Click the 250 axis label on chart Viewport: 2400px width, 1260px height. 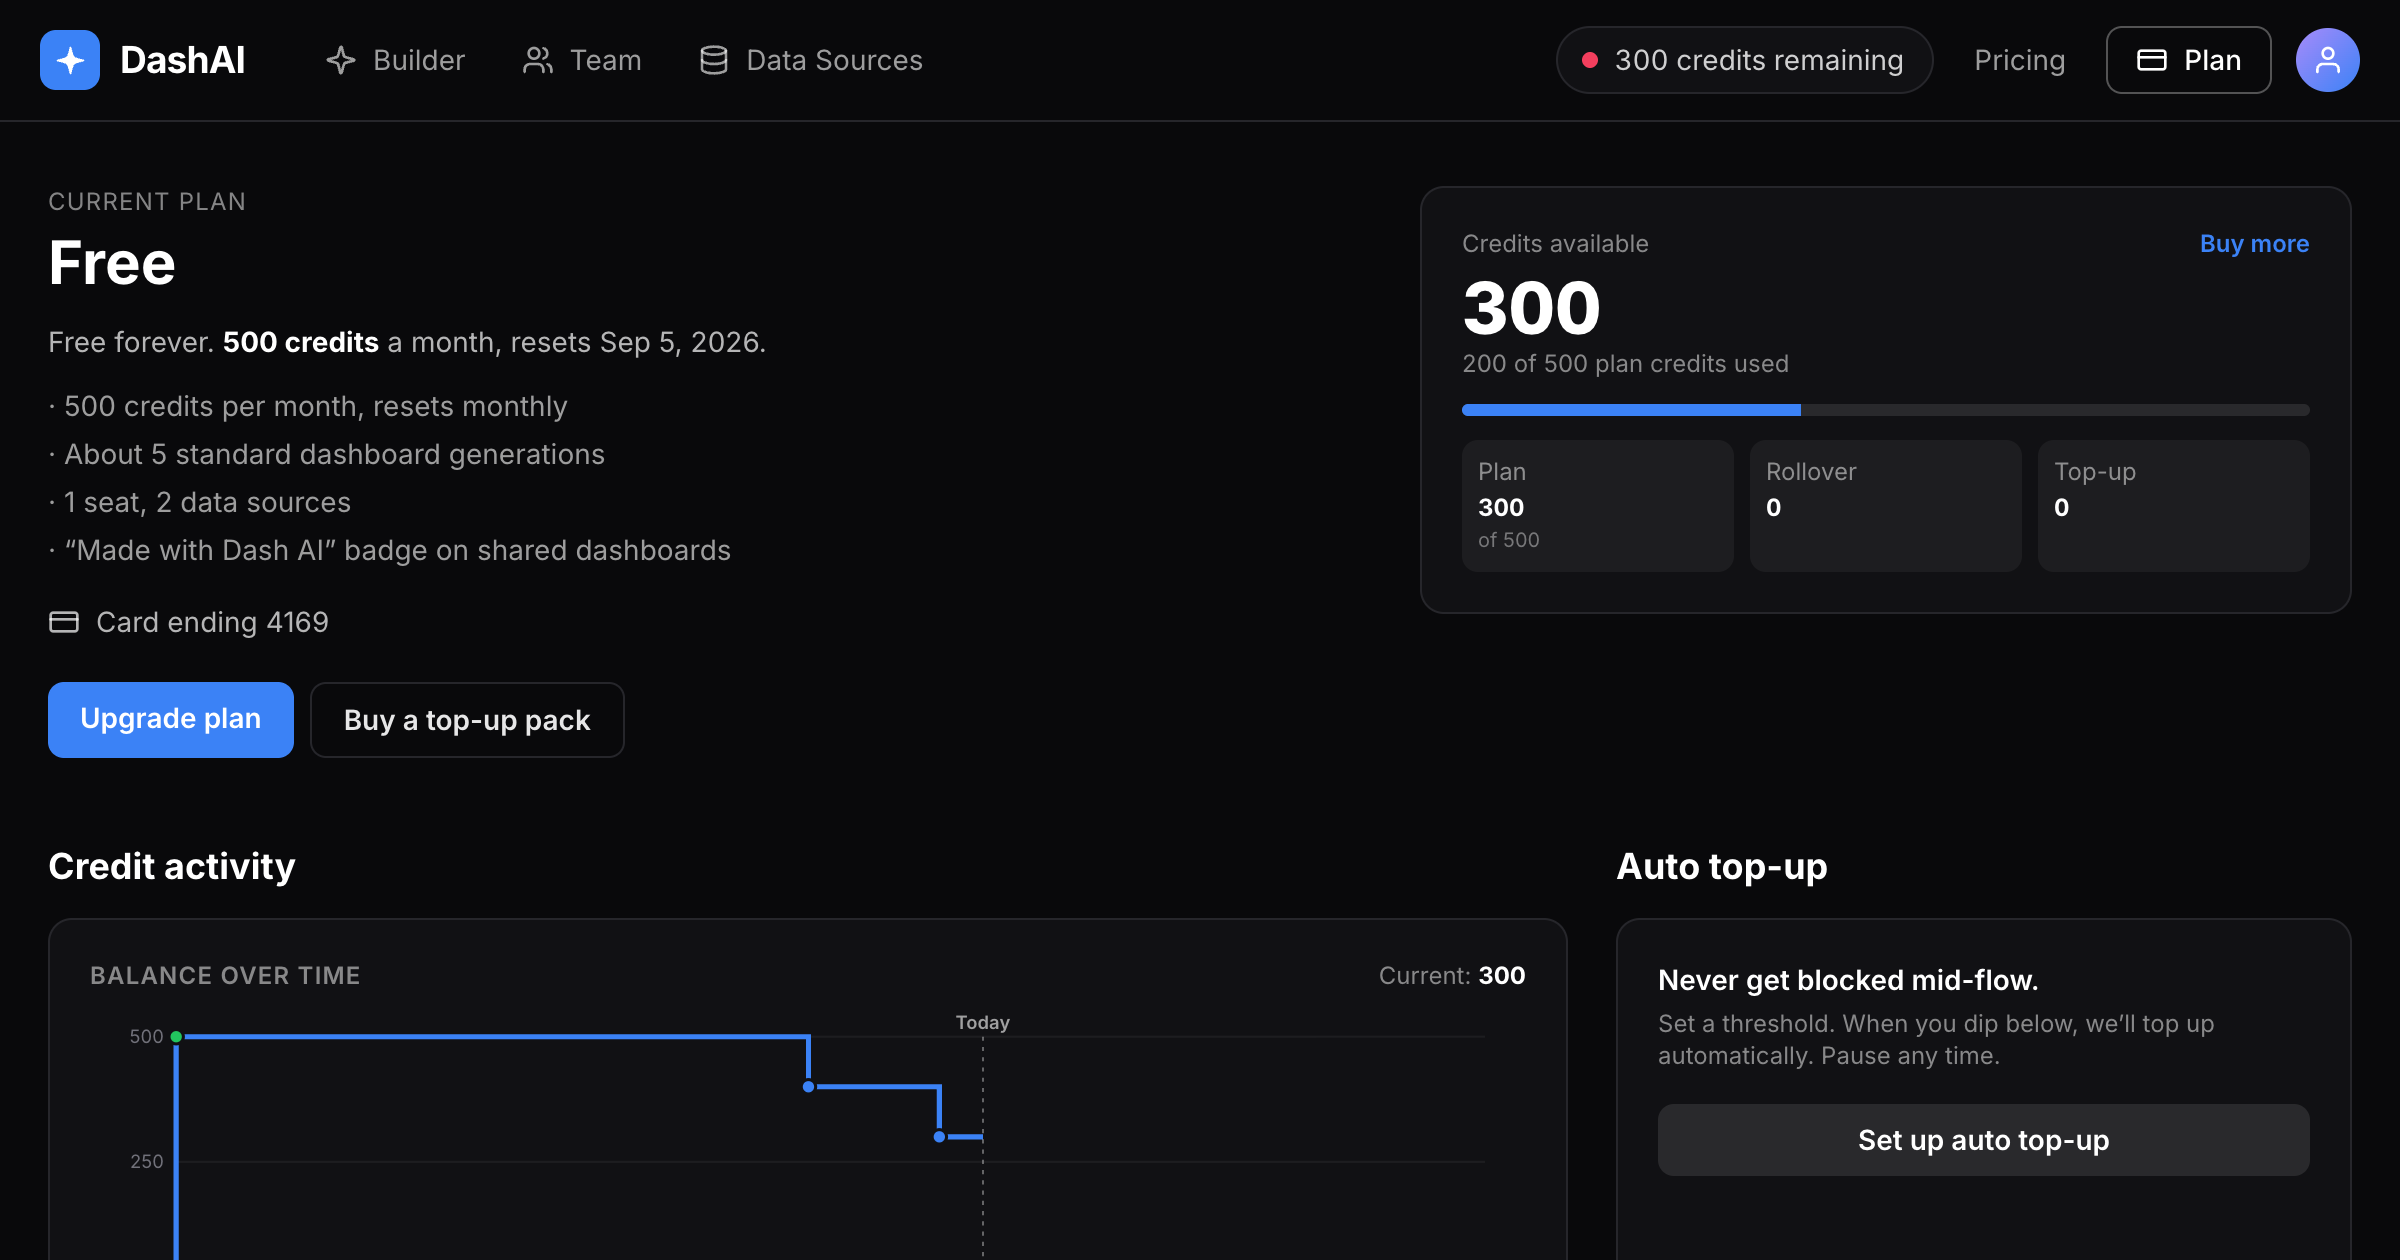(x=146, y=1161)
